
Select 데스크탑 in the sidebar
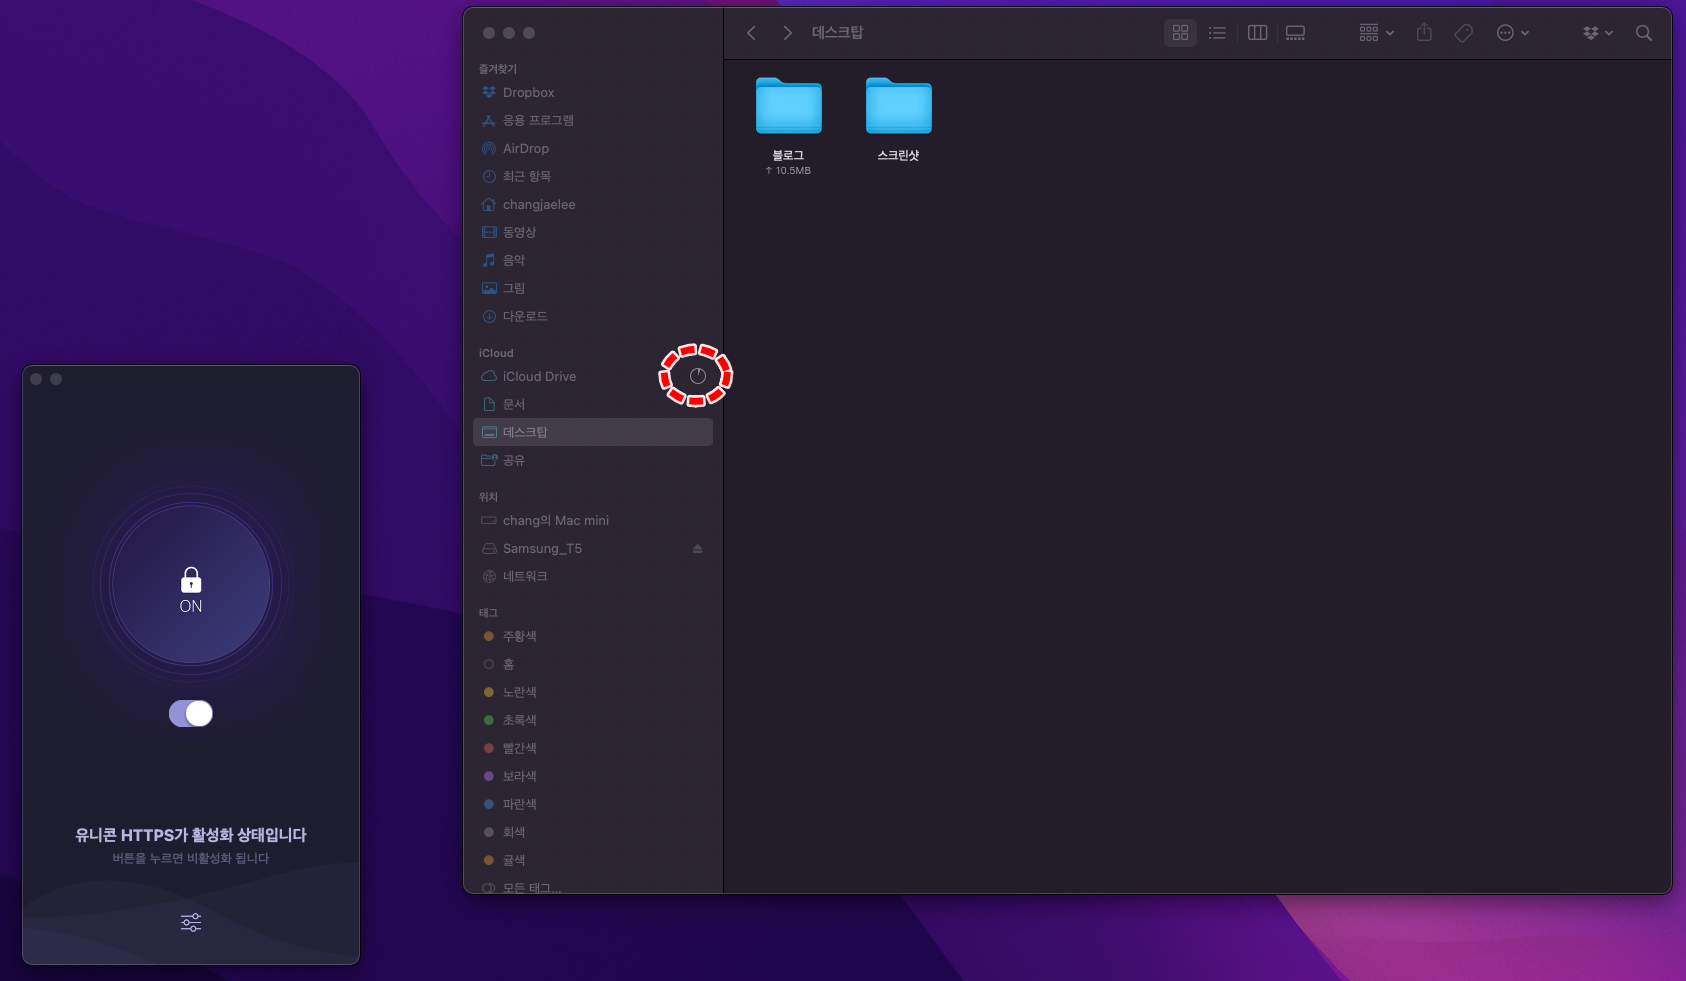pos(593,432)
